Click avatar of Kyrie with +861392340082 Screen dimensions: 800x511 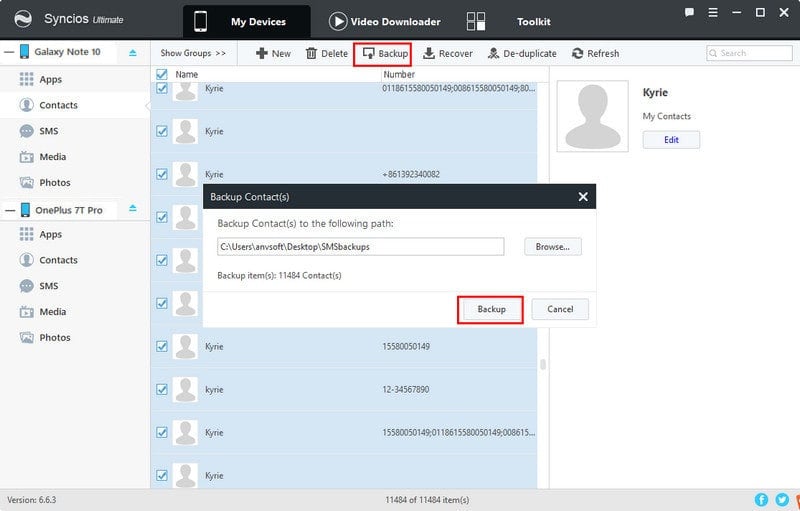(x=185, y=174)
